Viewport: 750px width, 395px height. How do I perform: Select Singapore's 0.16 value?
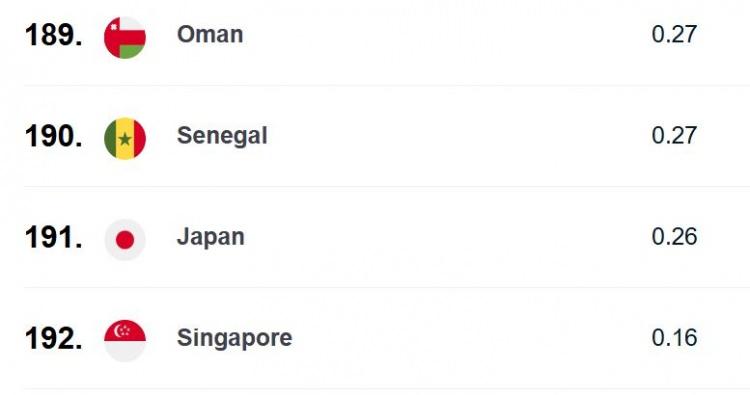[674, 338]
